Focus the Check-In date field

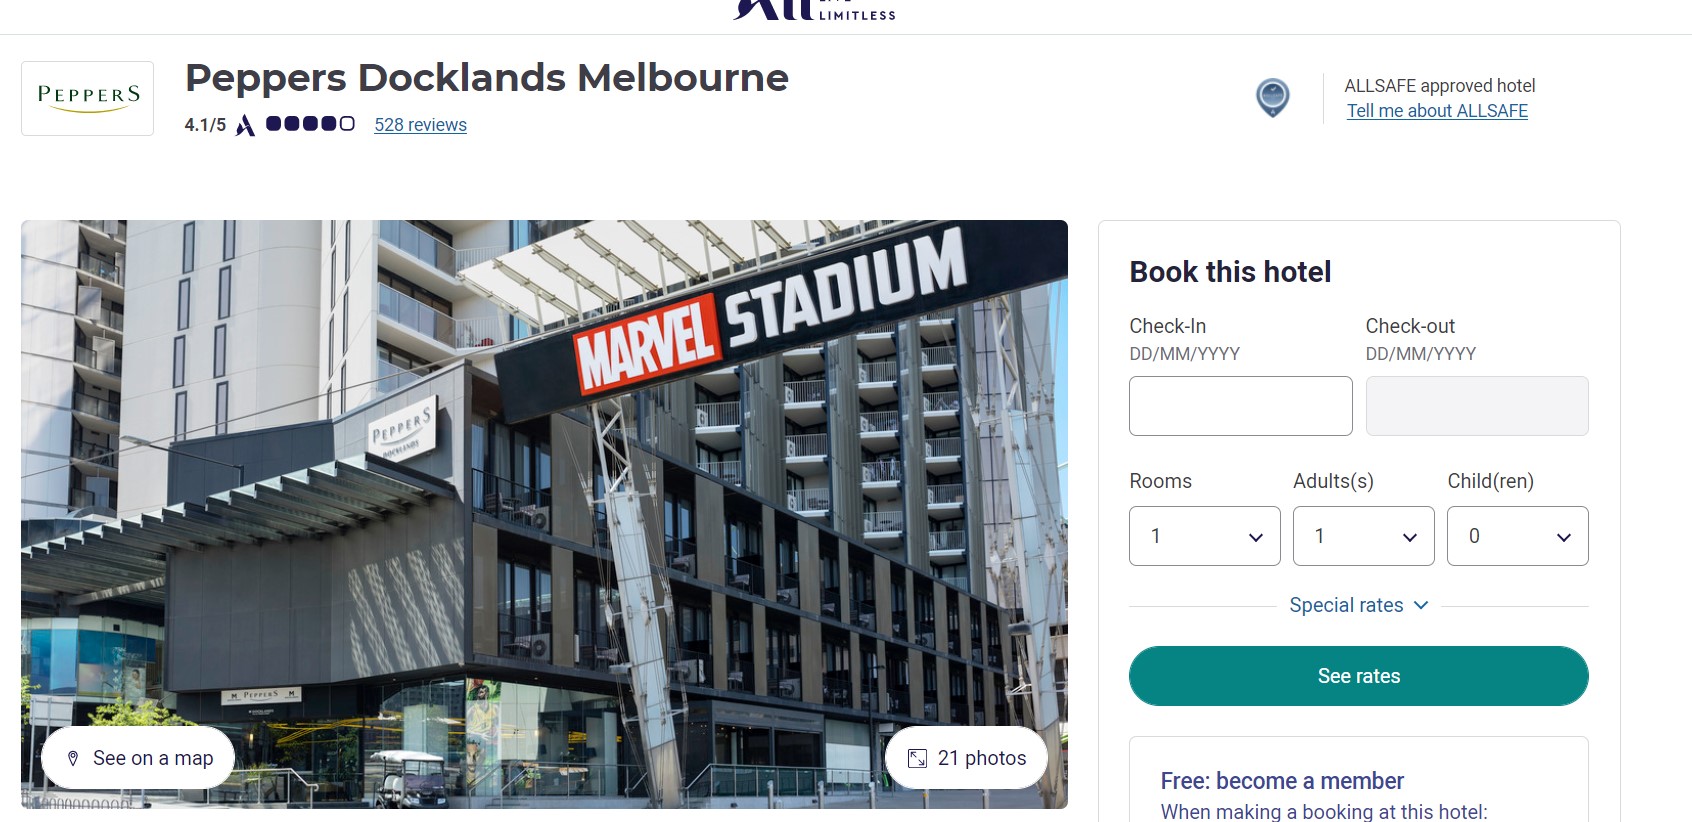tap(1240, 406)
